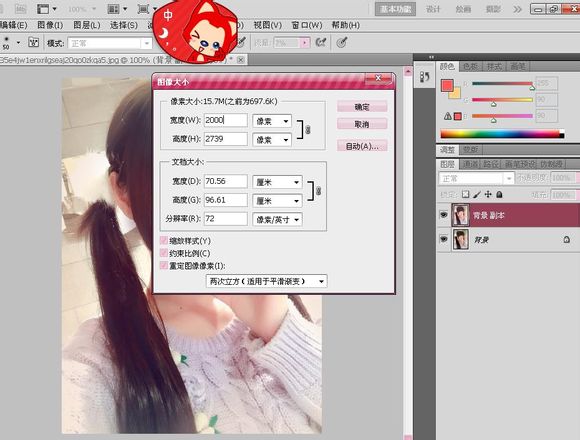Screen dimensions: 580x440
Task: Click the collapsed history panel icon
Action: pos(425,77)
